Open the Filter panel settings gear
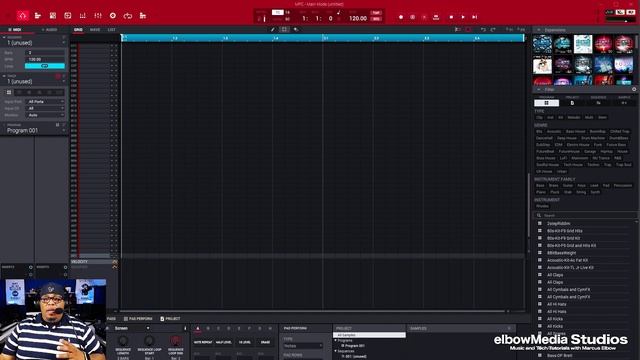 click(634, 89)
